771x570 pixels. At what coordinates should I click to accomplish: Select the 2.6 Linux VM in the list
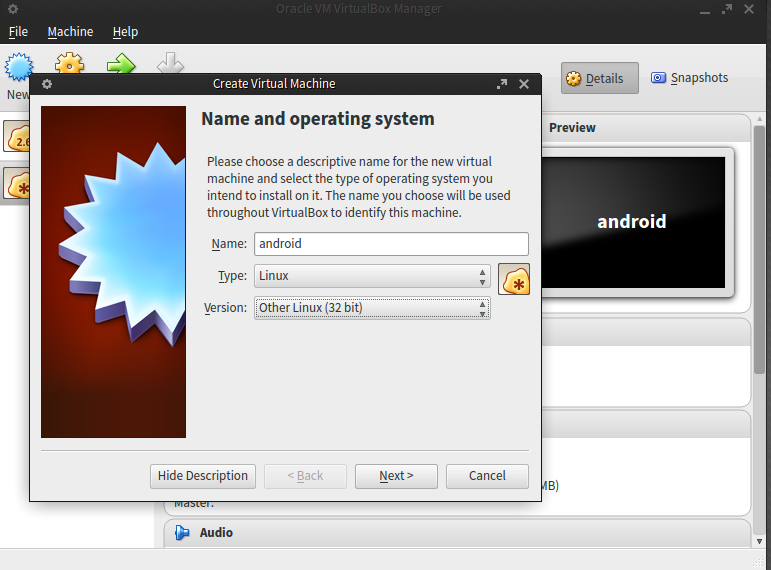click(x=16, y=136)
